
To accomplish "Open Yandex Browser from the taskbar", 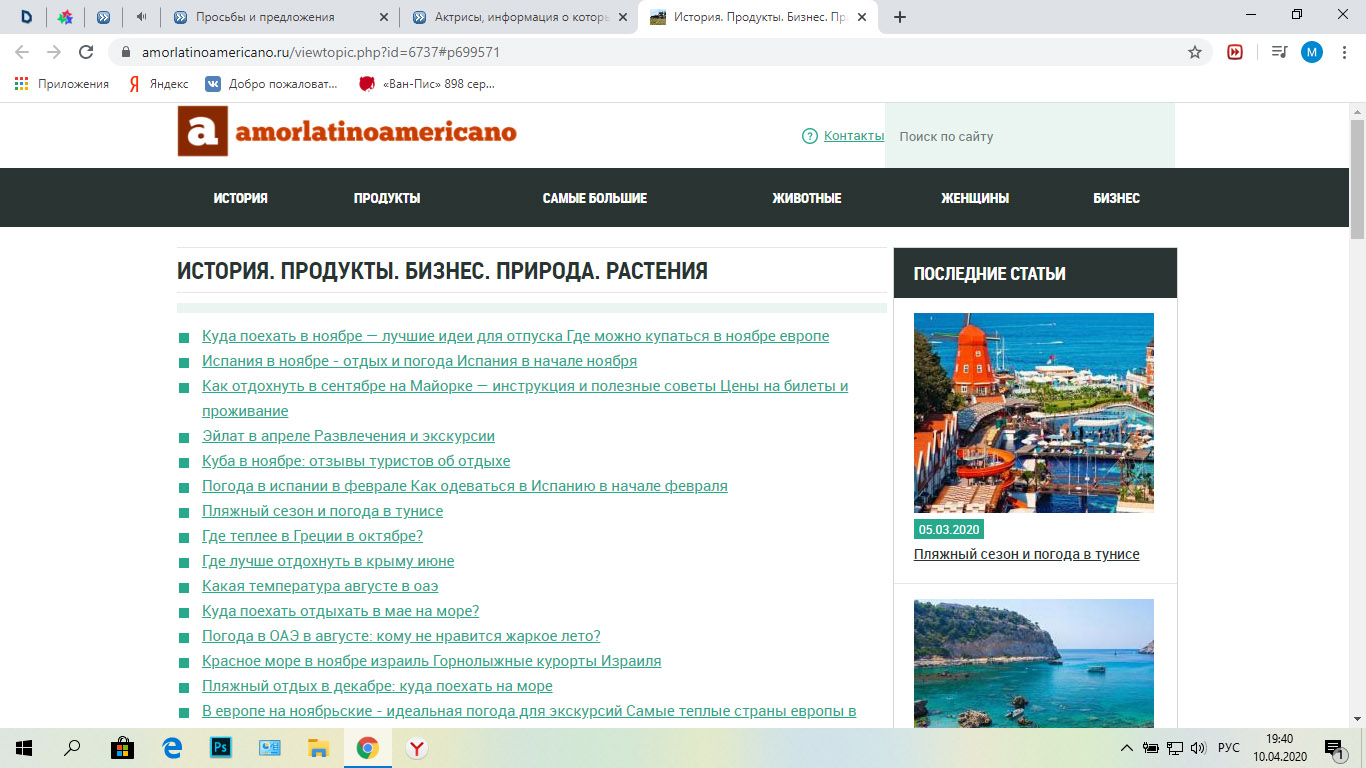I will coord(416,747).
